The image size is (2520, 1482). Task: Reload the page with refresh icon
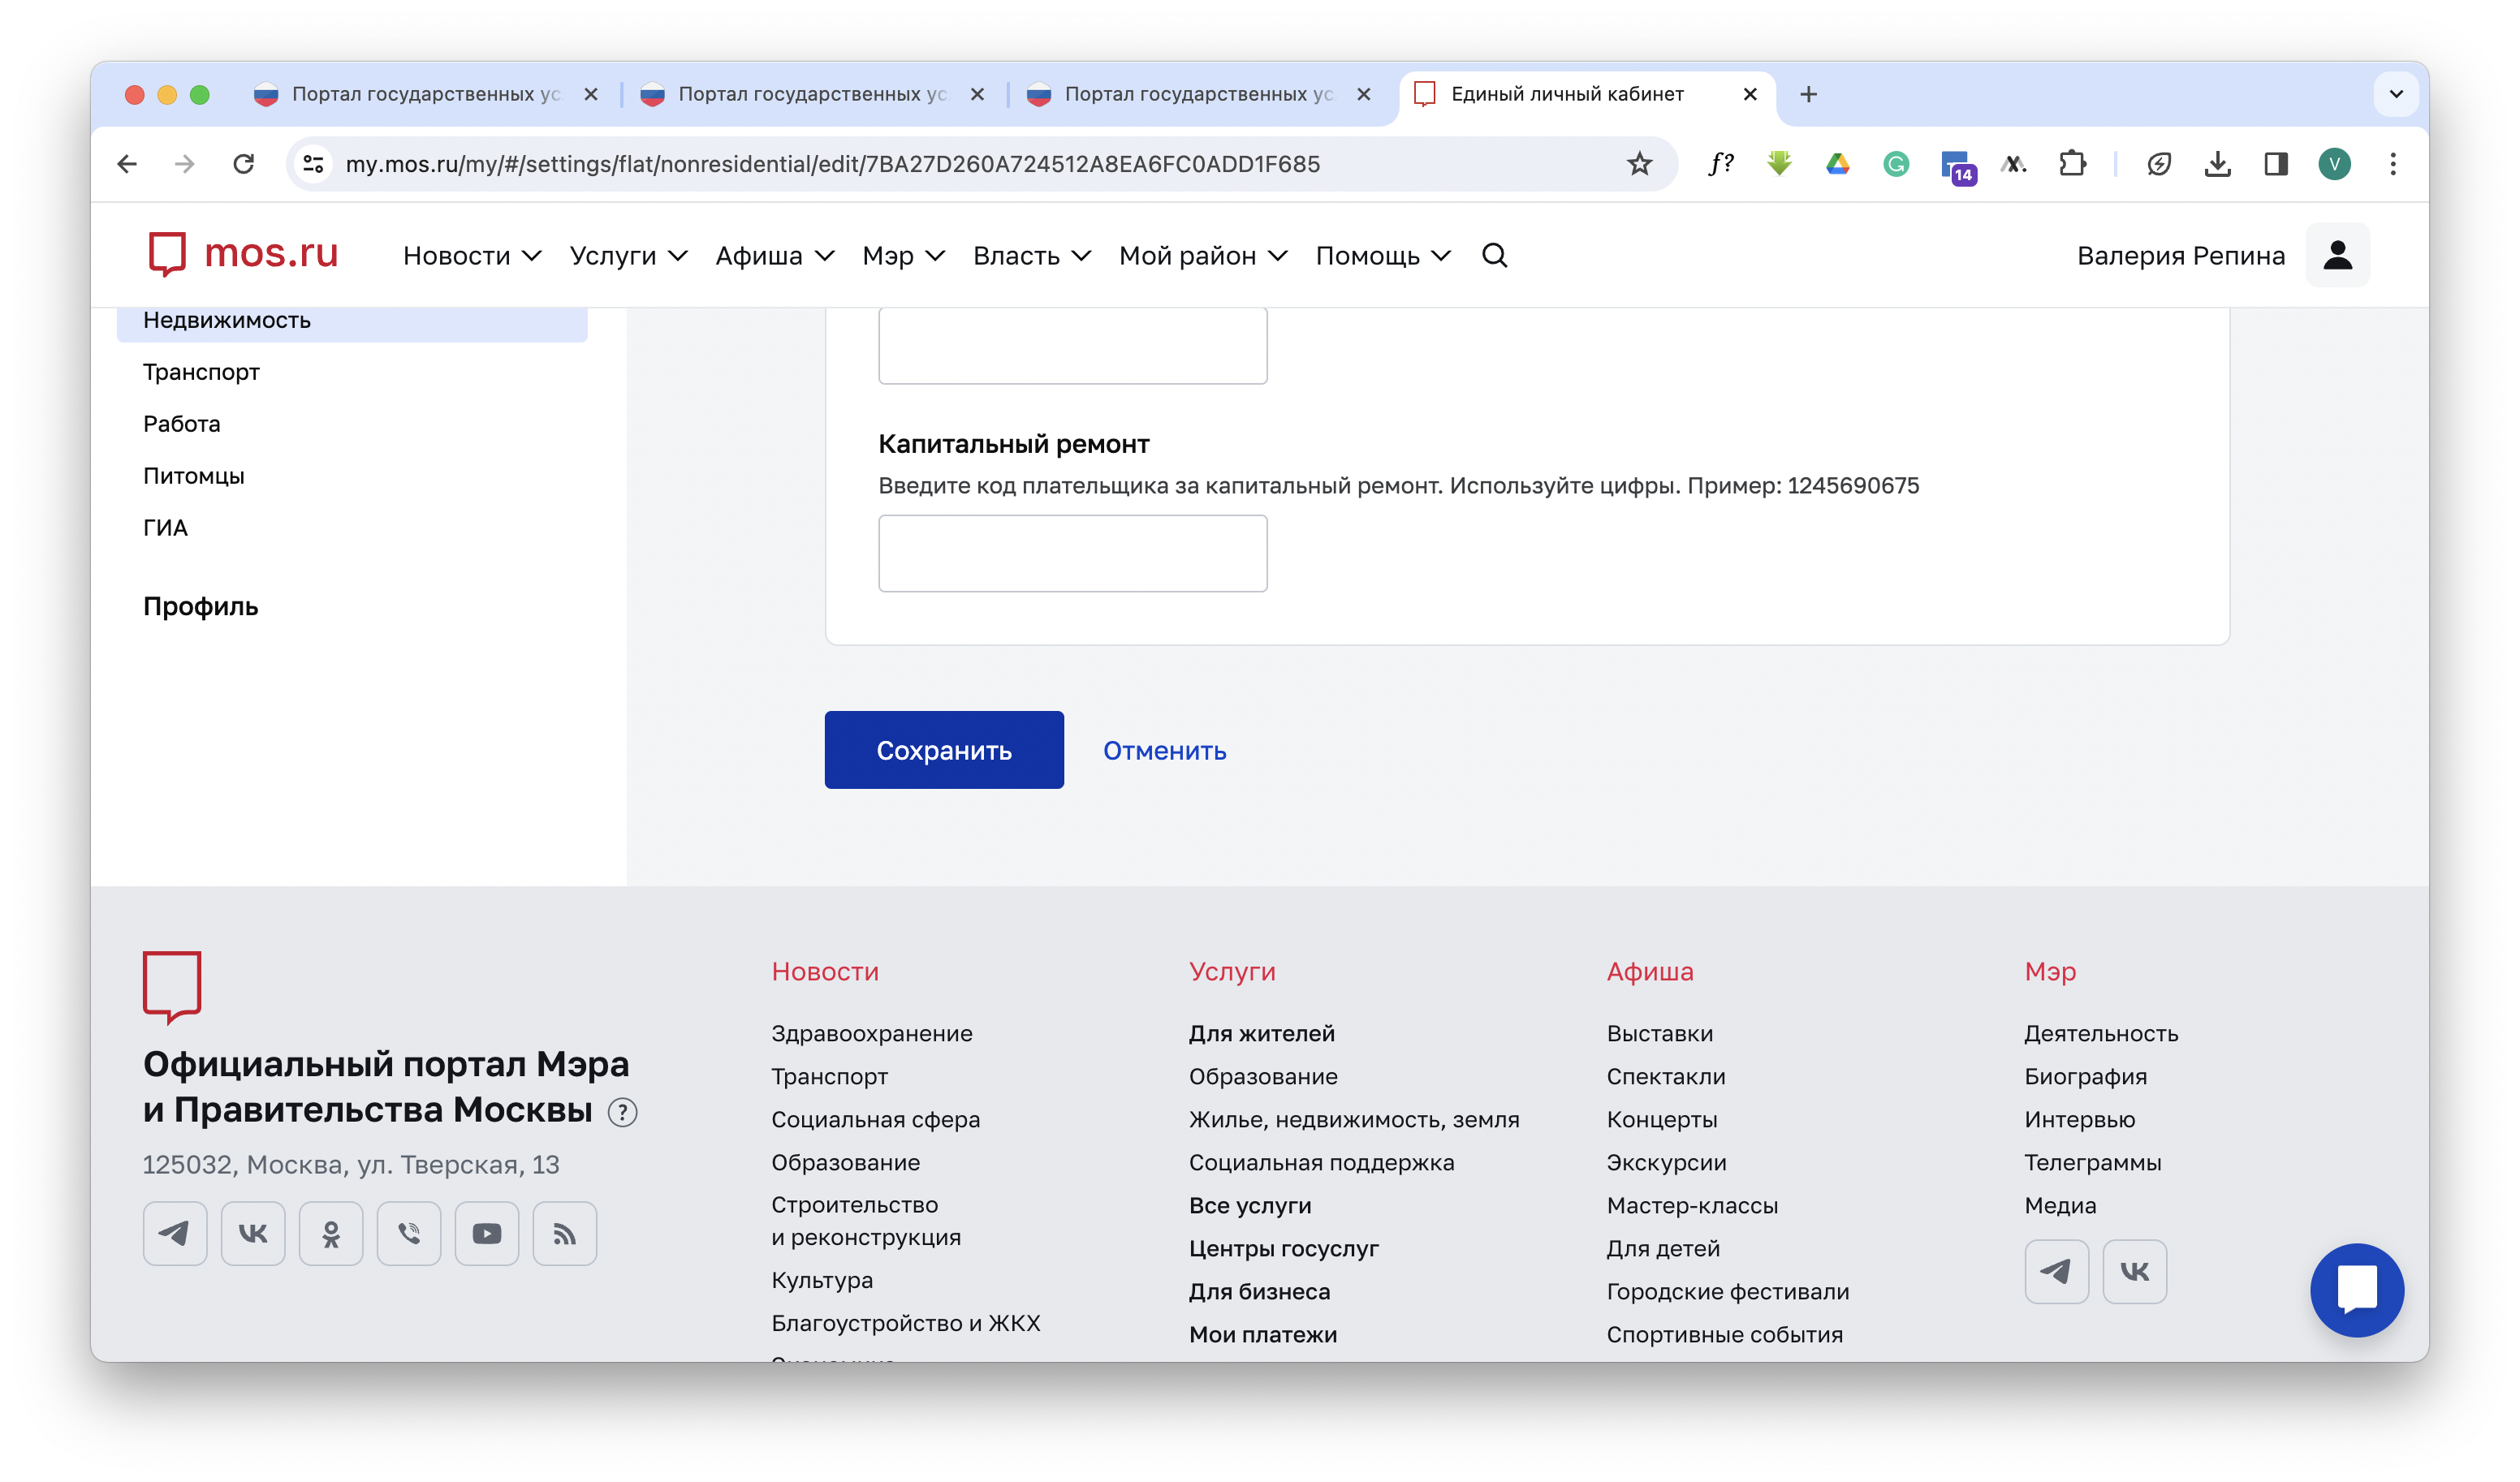click(x=243, y=164)
